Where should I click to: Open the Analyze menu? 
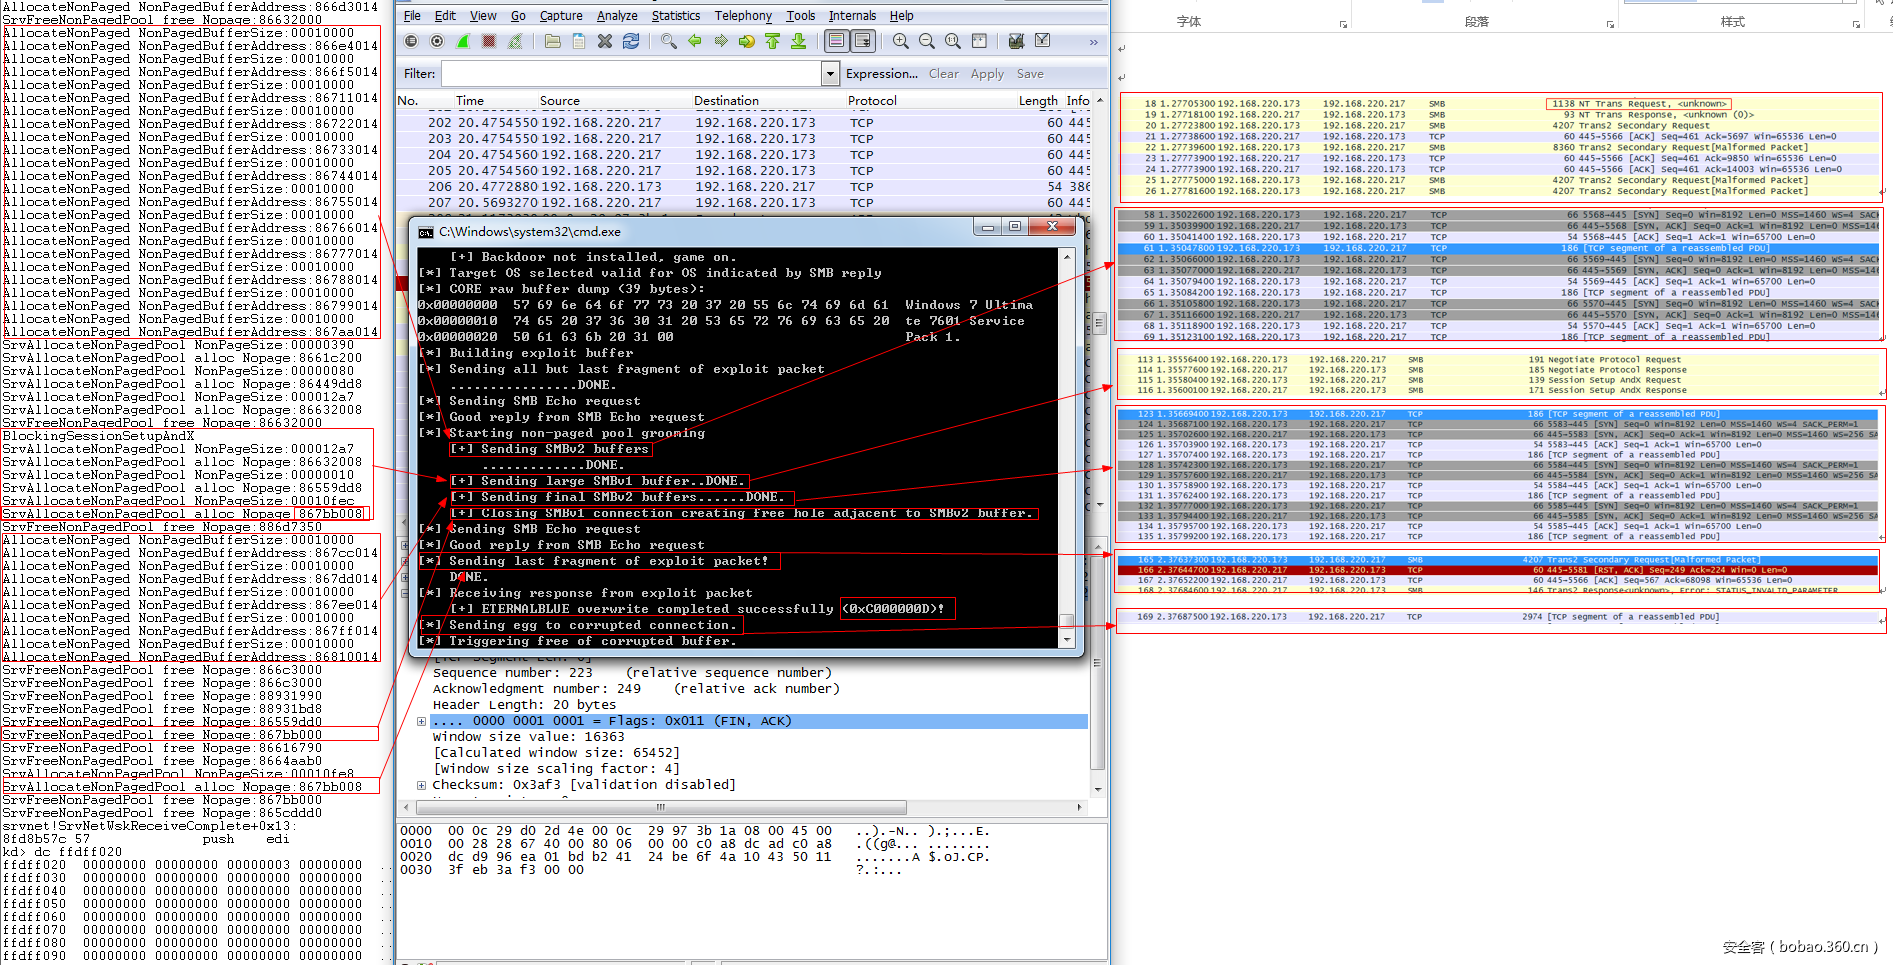click(x=617, y=16)
